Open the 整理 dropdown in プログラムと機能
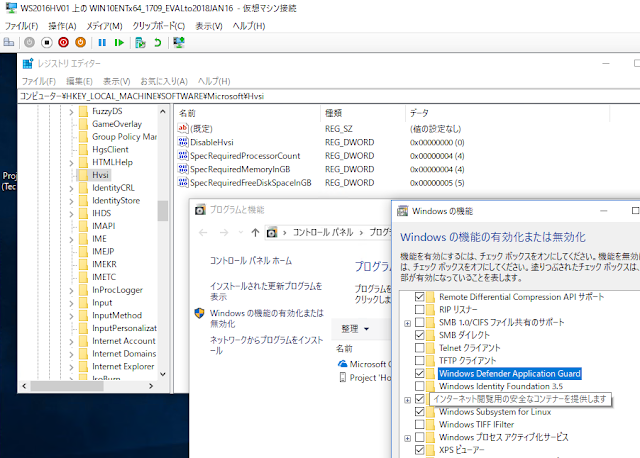640x458 pixels. [355, 329]
